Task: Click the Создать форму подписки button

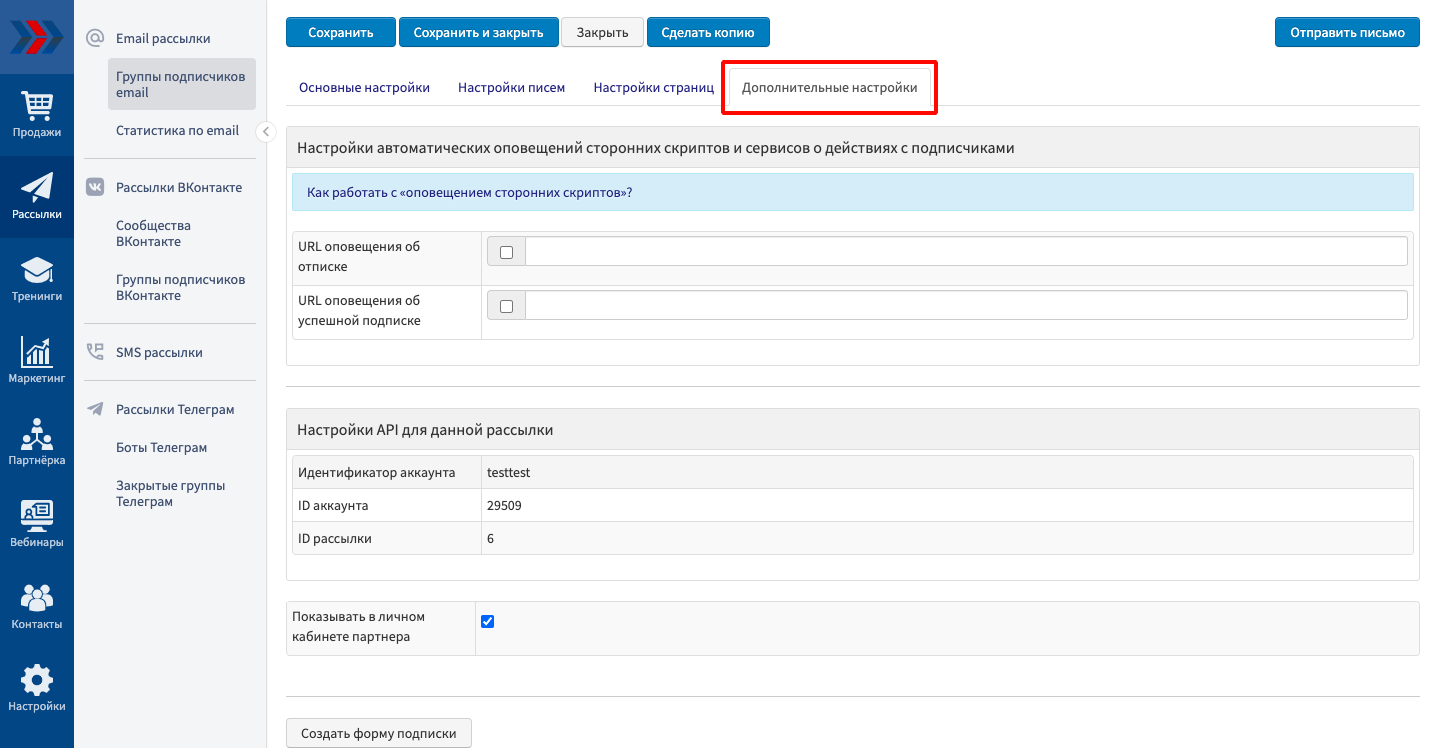Action: point(378,733)
